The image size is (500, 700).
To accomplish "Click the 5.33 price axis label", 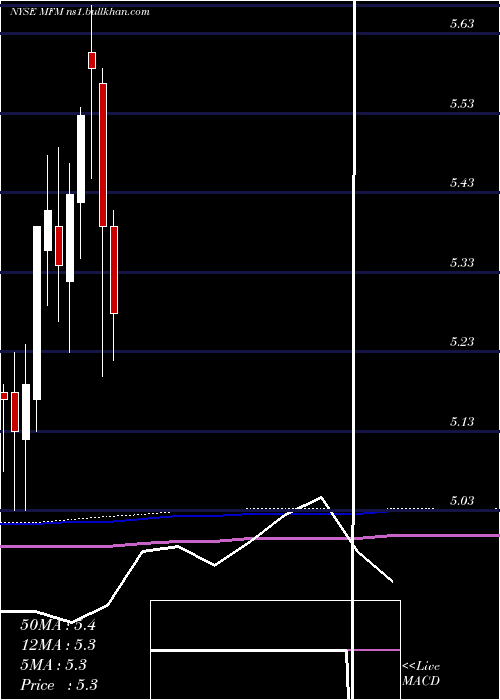I will [462, 262].
